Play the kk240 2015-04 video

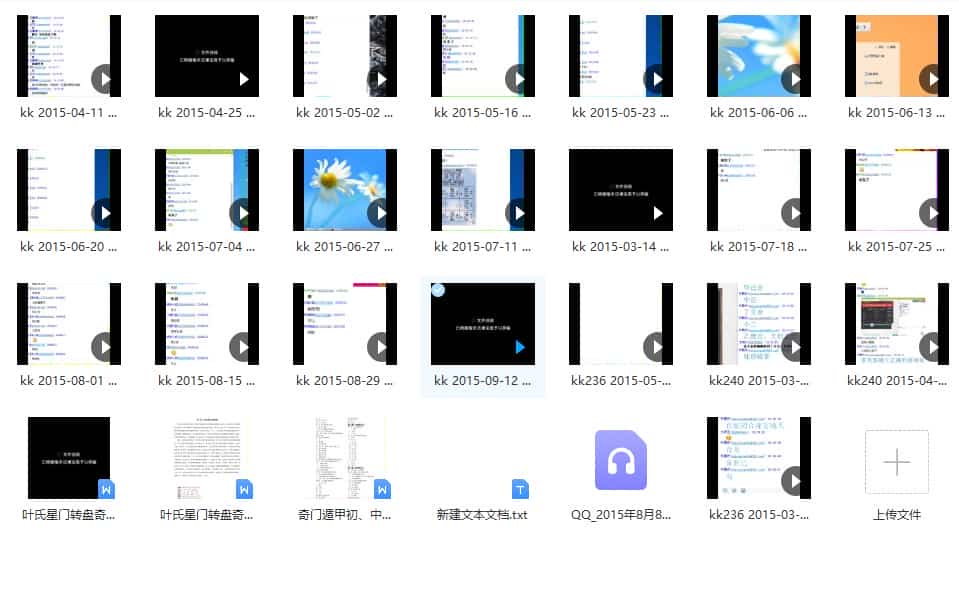pos(932,347)
